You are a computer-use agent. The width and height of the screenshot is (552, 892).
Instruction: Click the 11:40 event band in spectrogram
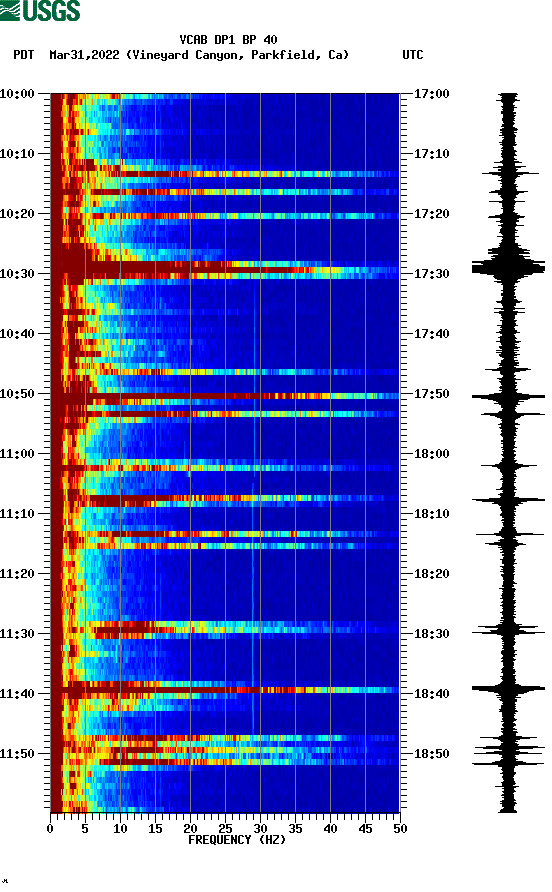225,690
